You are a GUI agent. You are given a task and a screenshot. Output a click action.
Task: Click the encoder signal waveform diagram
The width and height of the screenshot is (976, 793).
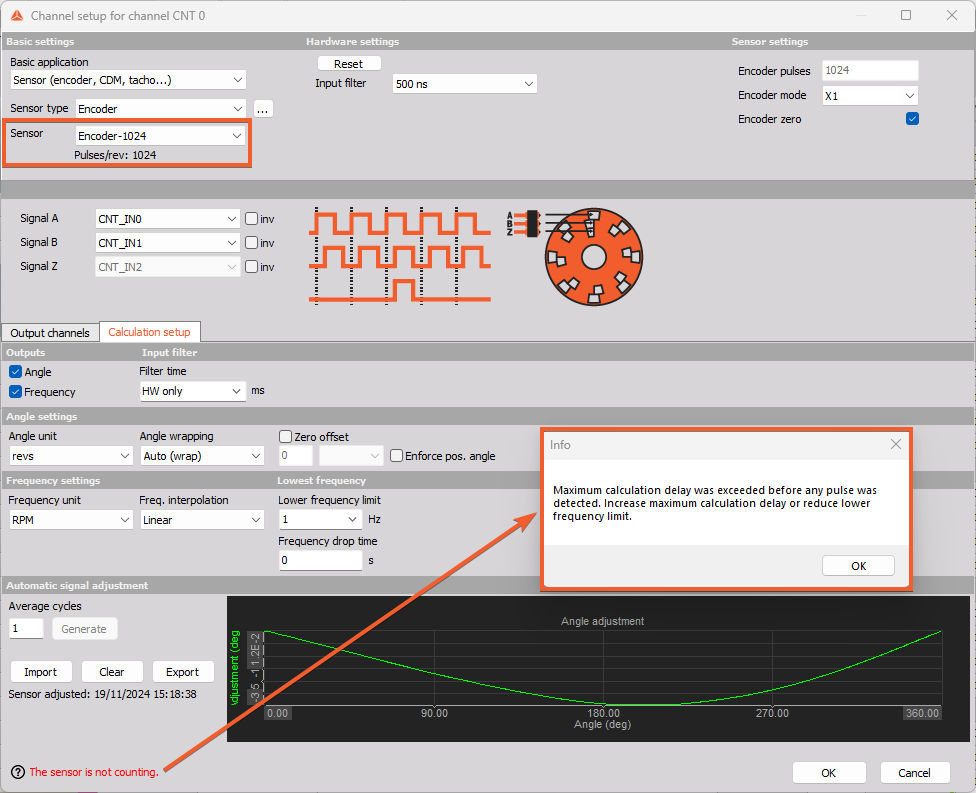400,256
